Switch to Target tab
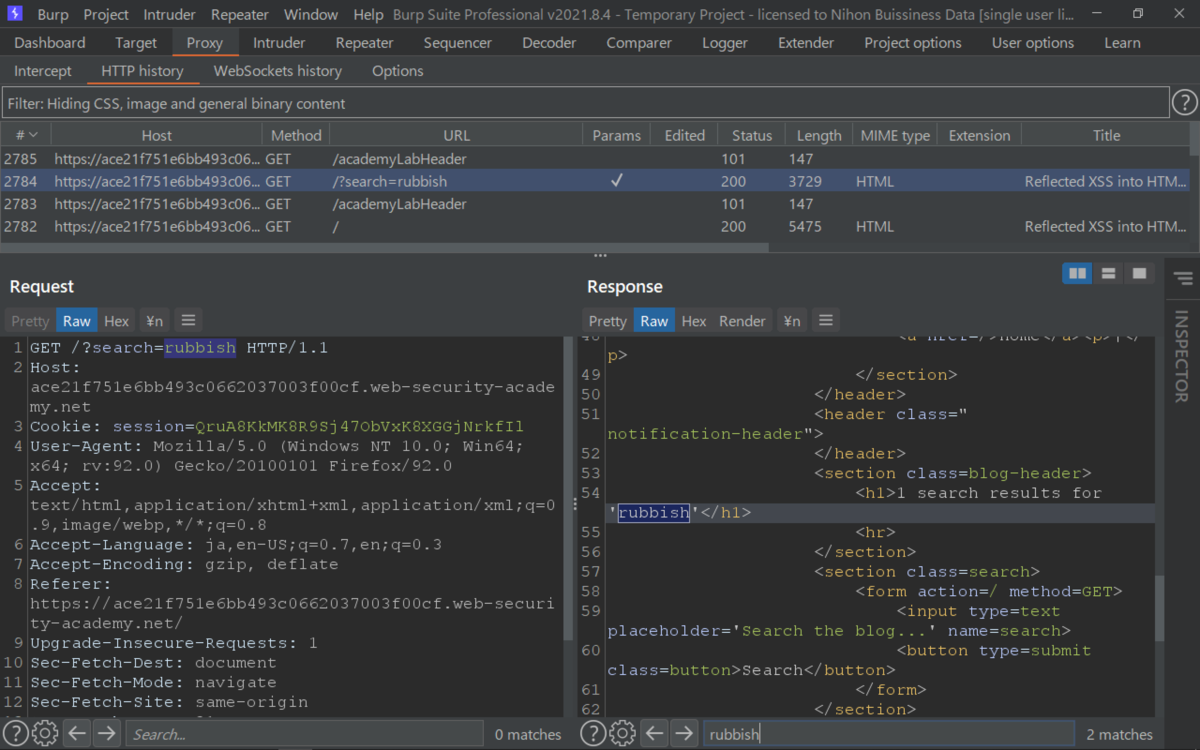 (x=136, y=43)
